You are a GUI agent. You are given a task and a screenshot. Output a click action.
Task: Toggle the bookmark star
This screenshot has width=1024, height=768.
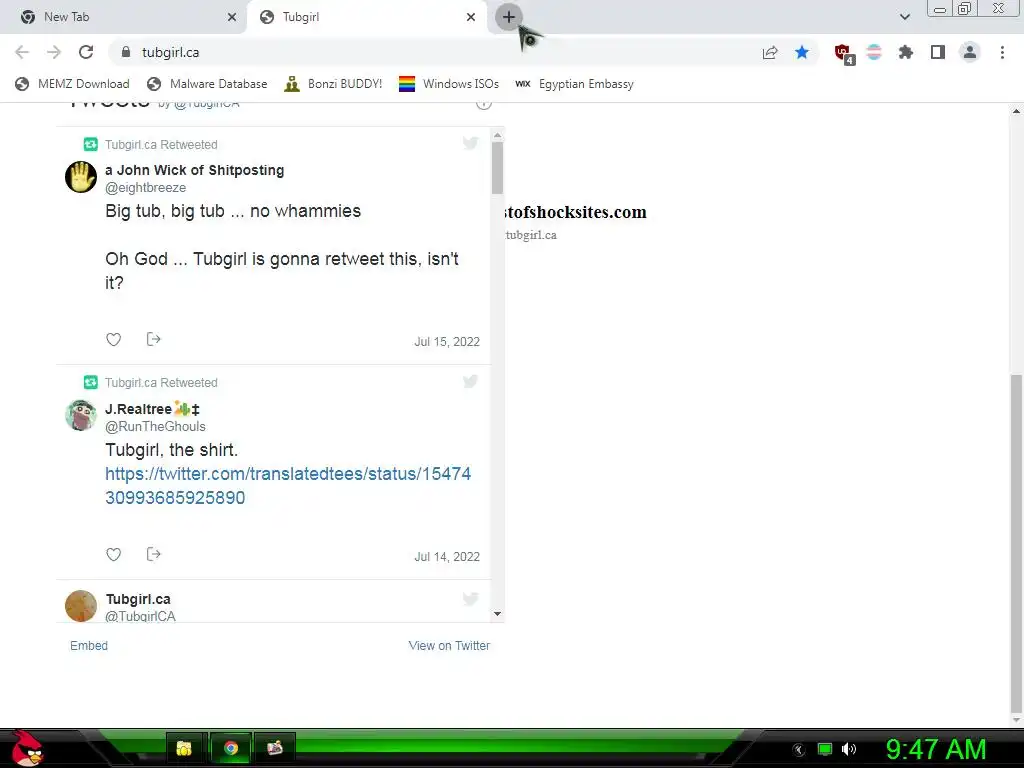click(x=802, y=52)
